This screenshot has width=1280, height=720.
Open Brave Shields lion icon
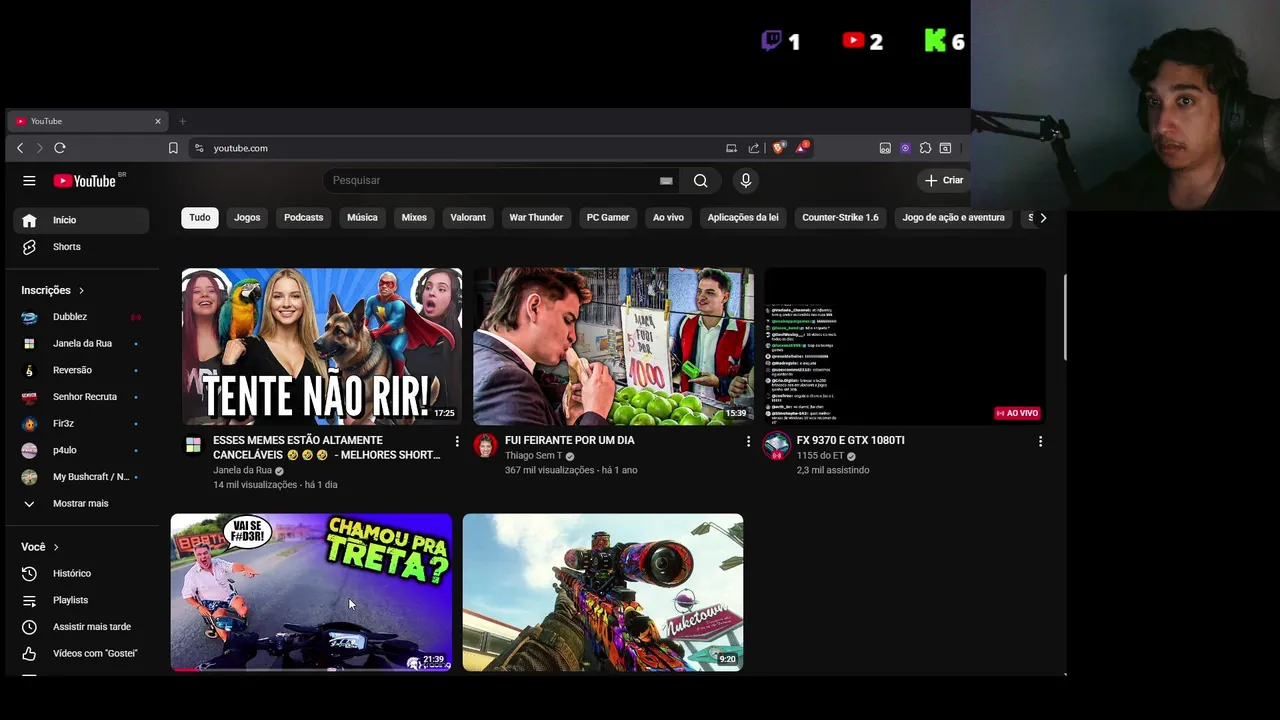click(x=779, y=148)
